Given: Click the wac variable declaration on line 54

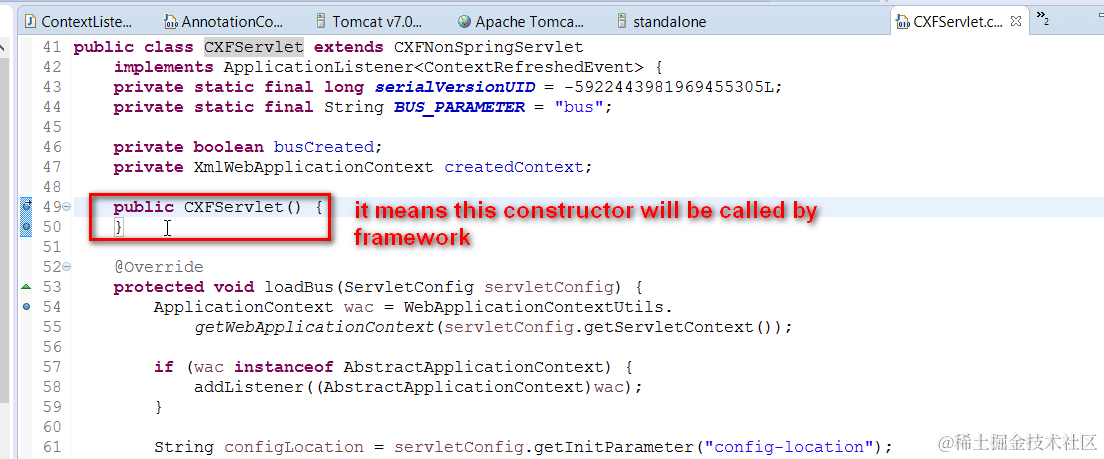Looking at the screenshot, I should coord(359,306).
